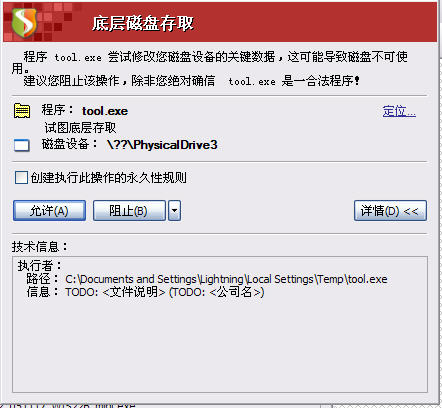Allow the operation with 允许(A)
The image size is (442, 408).
tap(49, 211)
